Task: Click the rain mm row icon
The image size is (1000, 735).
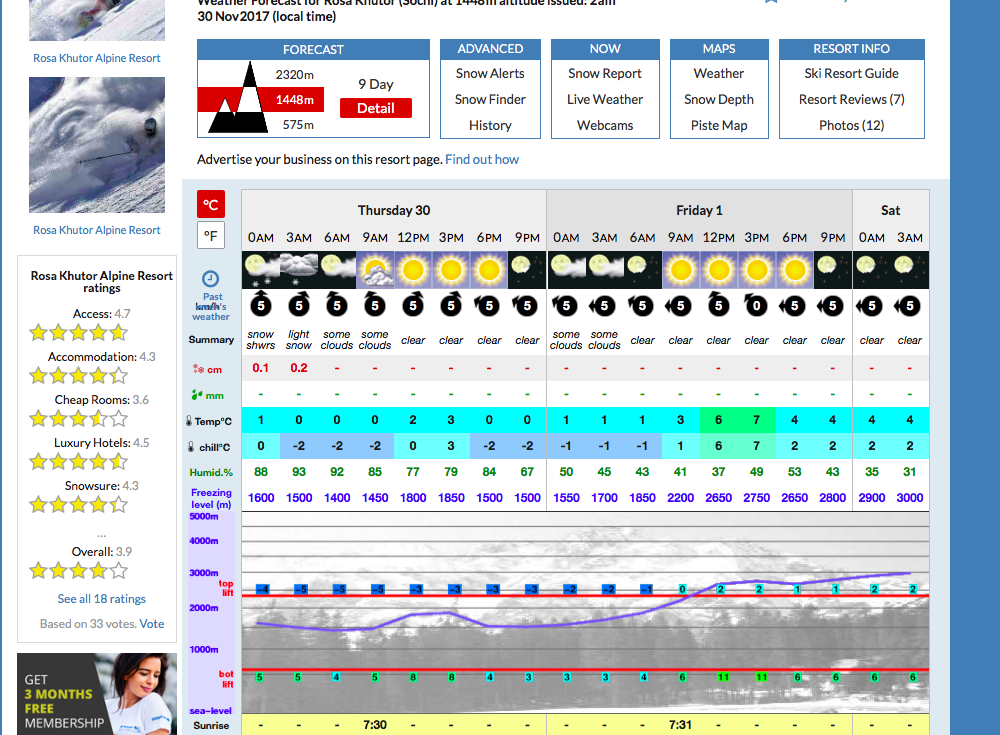Action: (x=197, y=395)
